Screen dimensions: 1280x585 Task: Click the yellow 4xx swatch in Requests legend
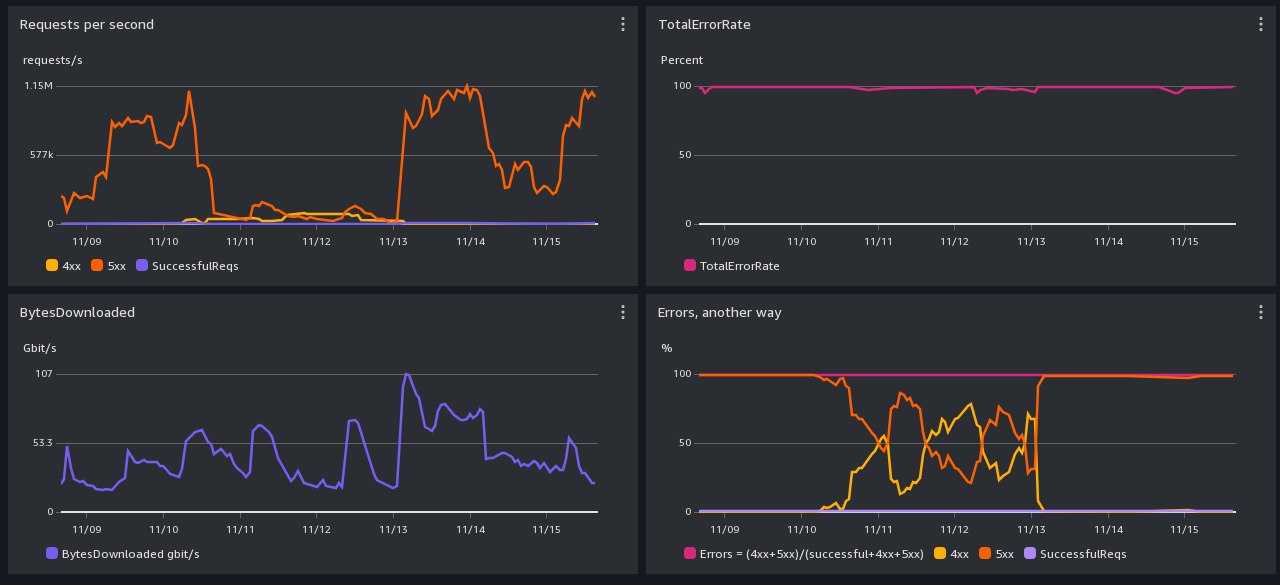(52, 266)
